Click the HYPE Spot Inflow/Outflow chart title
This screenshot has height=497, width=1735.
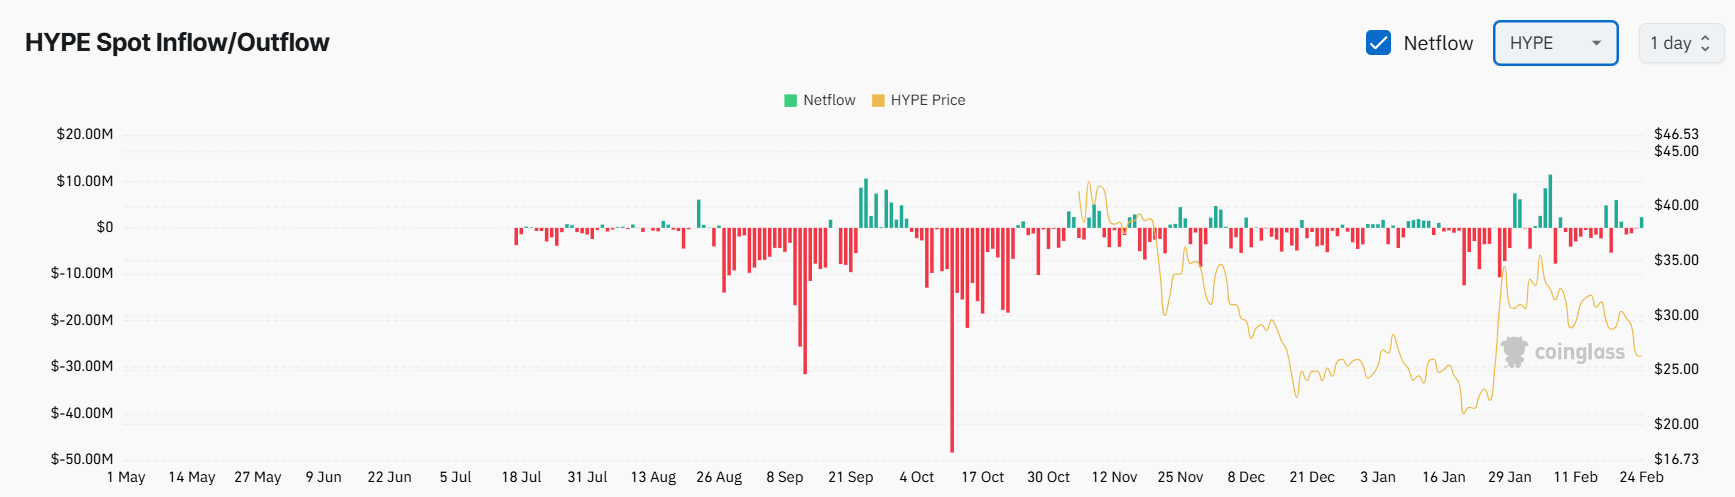(x=177, y=42)
